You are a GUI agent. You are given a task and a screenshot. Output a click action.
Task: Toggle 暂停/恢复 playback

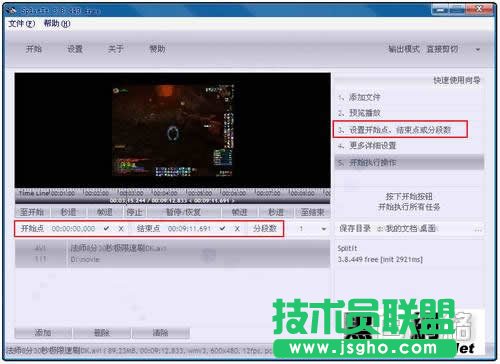tap(183, 212)
